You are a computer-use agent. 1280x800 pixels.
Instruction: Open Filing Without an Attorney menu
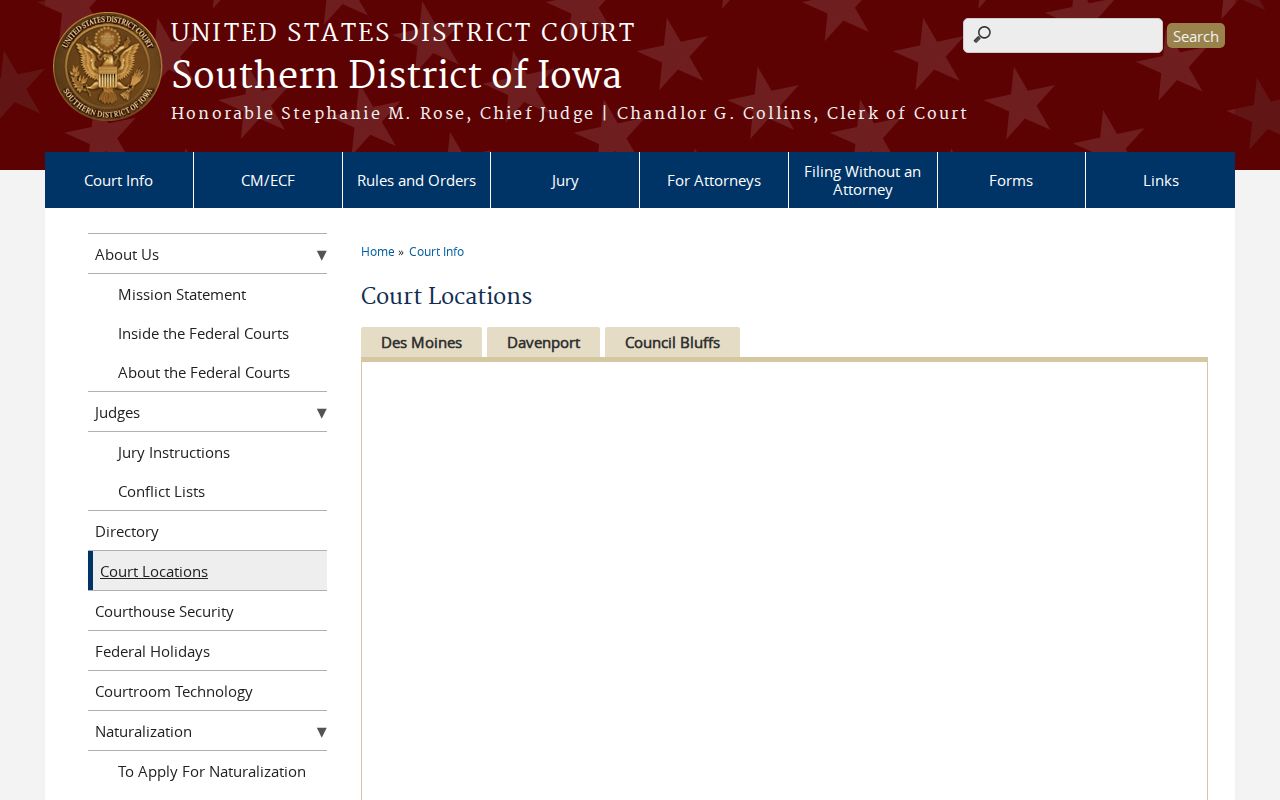click(863, 180)
